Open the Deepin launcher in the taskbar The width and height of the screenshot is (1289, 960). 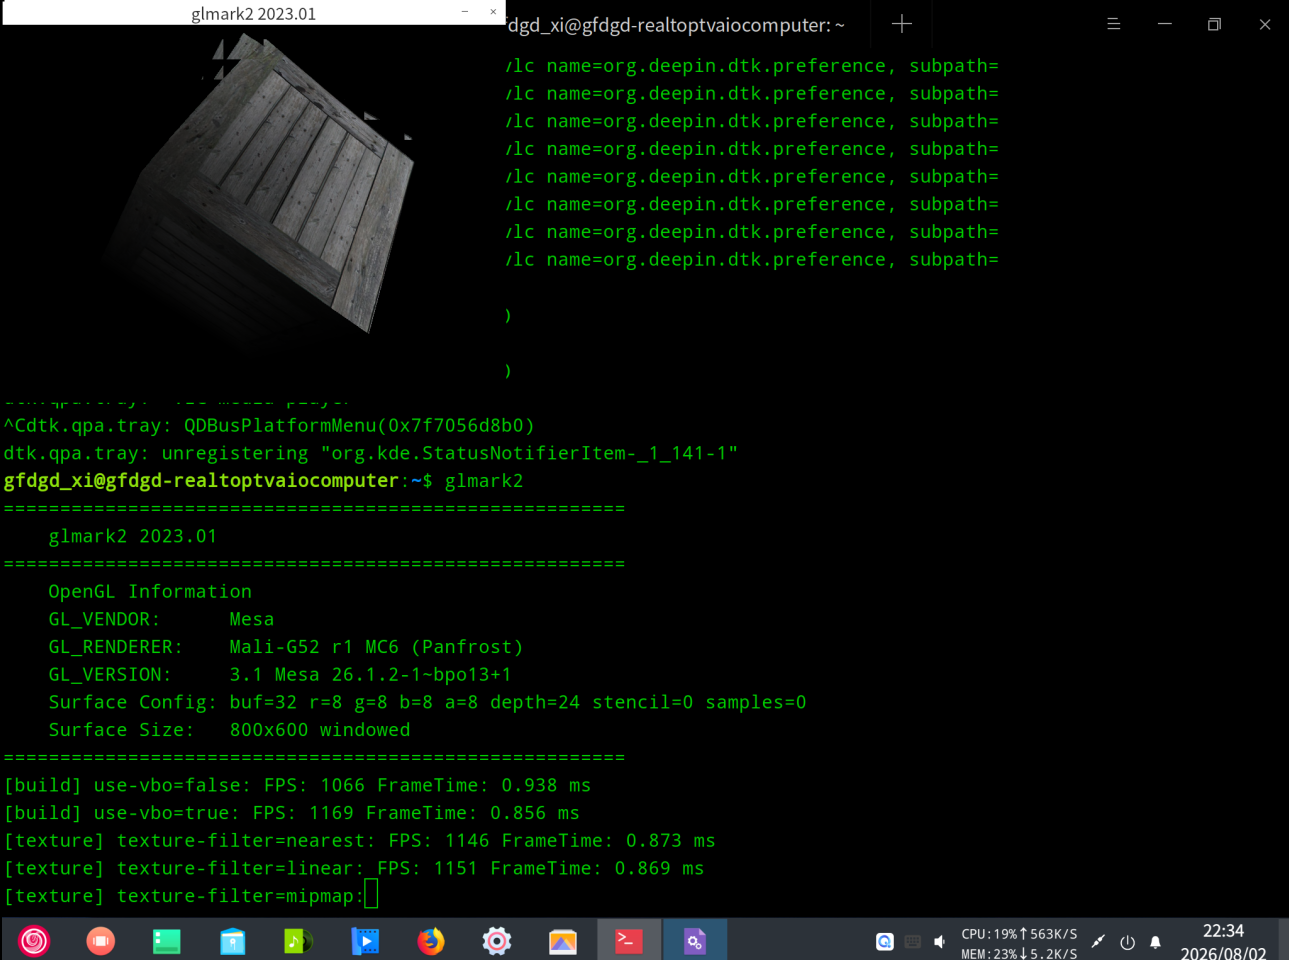[34, 941]
